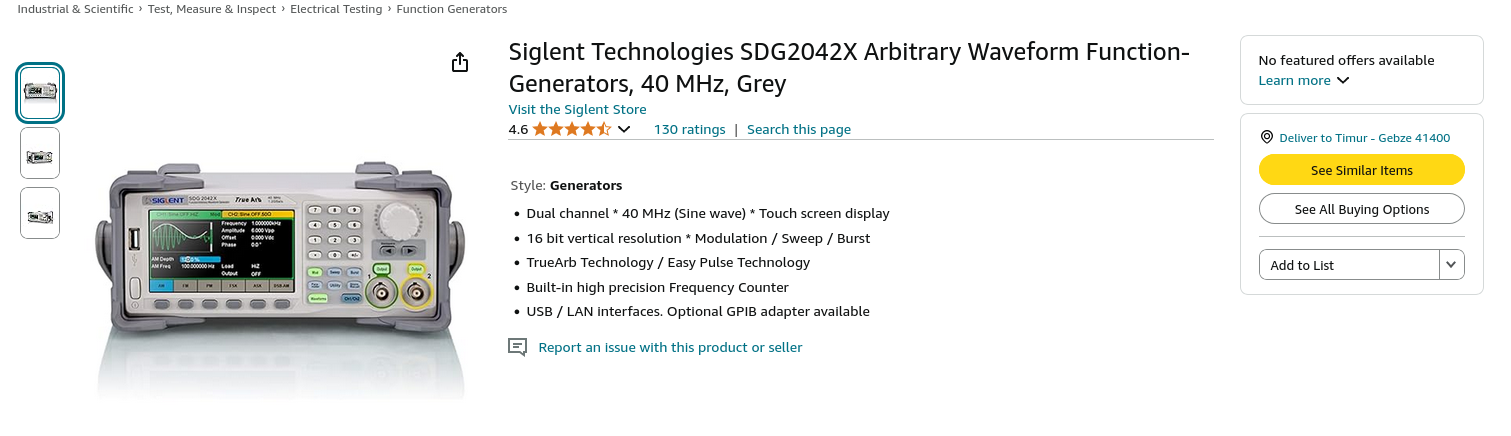Screen dimensions: 1511x436
Task: Click See All Buying Options button
Action: [x=1361, y=209]
